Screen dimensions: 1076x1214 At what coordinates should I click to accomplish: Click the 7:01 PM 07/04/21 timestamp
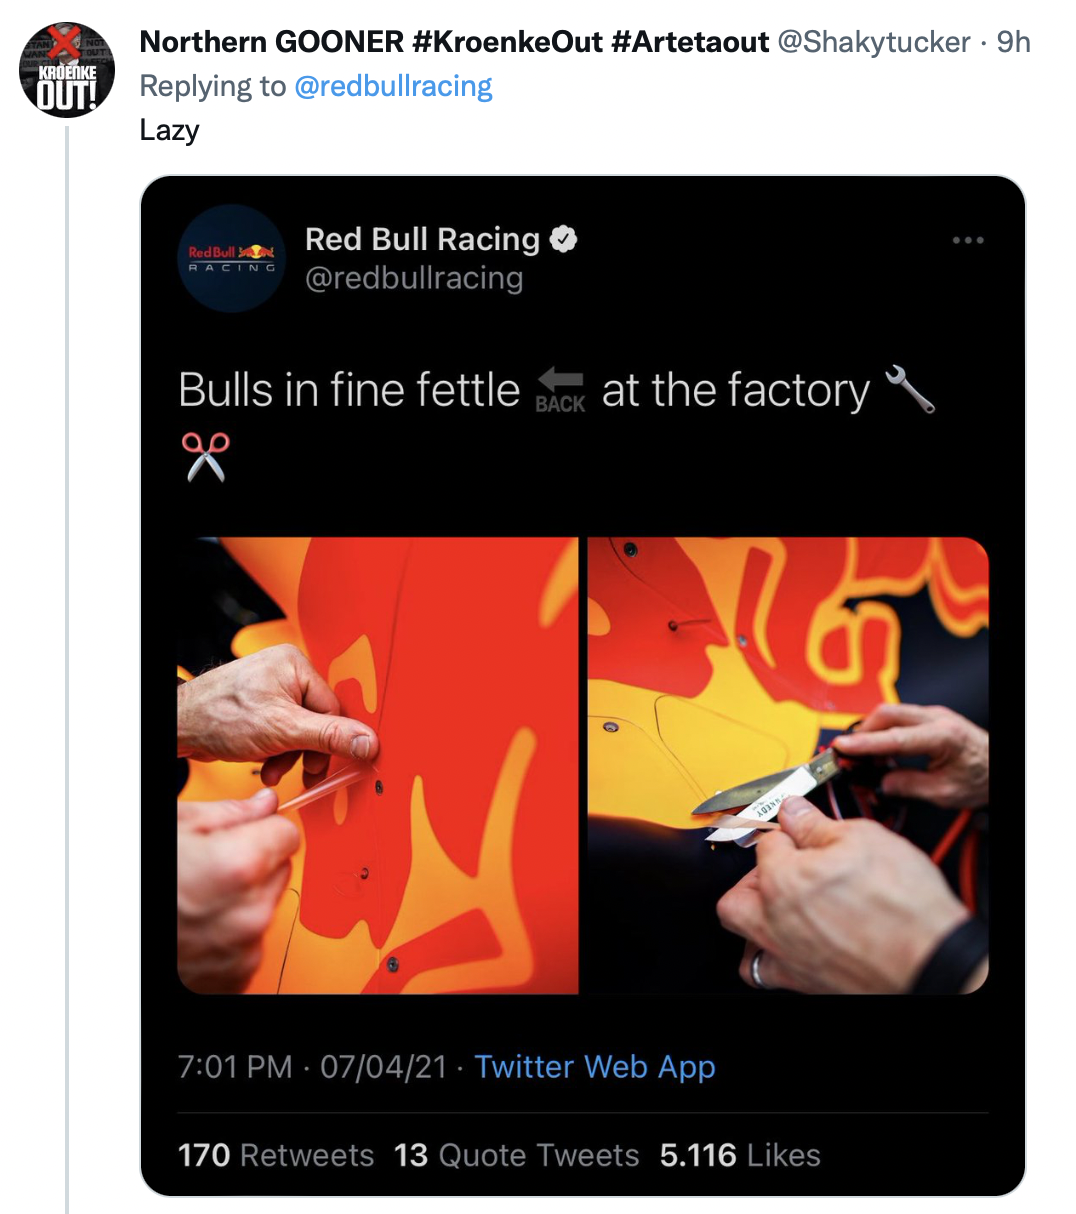pyautogui.click(x=312, y=1067)
